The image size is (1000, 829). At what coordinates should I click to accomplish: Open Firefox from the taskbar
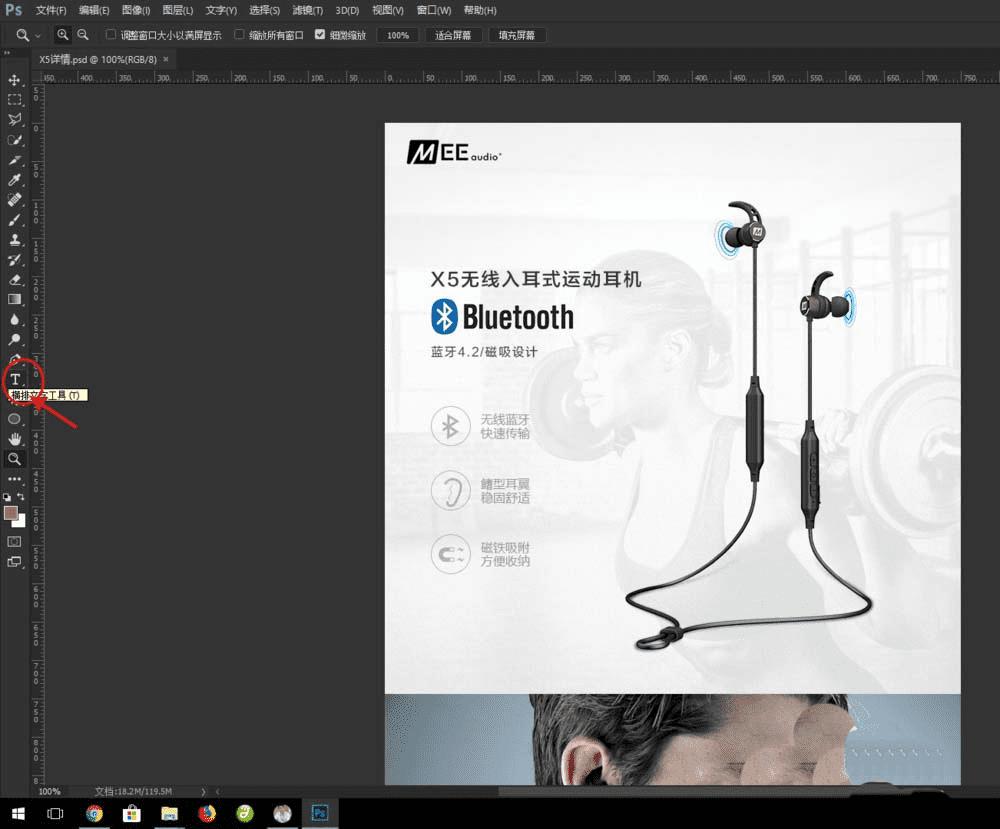tap(207, 813)
